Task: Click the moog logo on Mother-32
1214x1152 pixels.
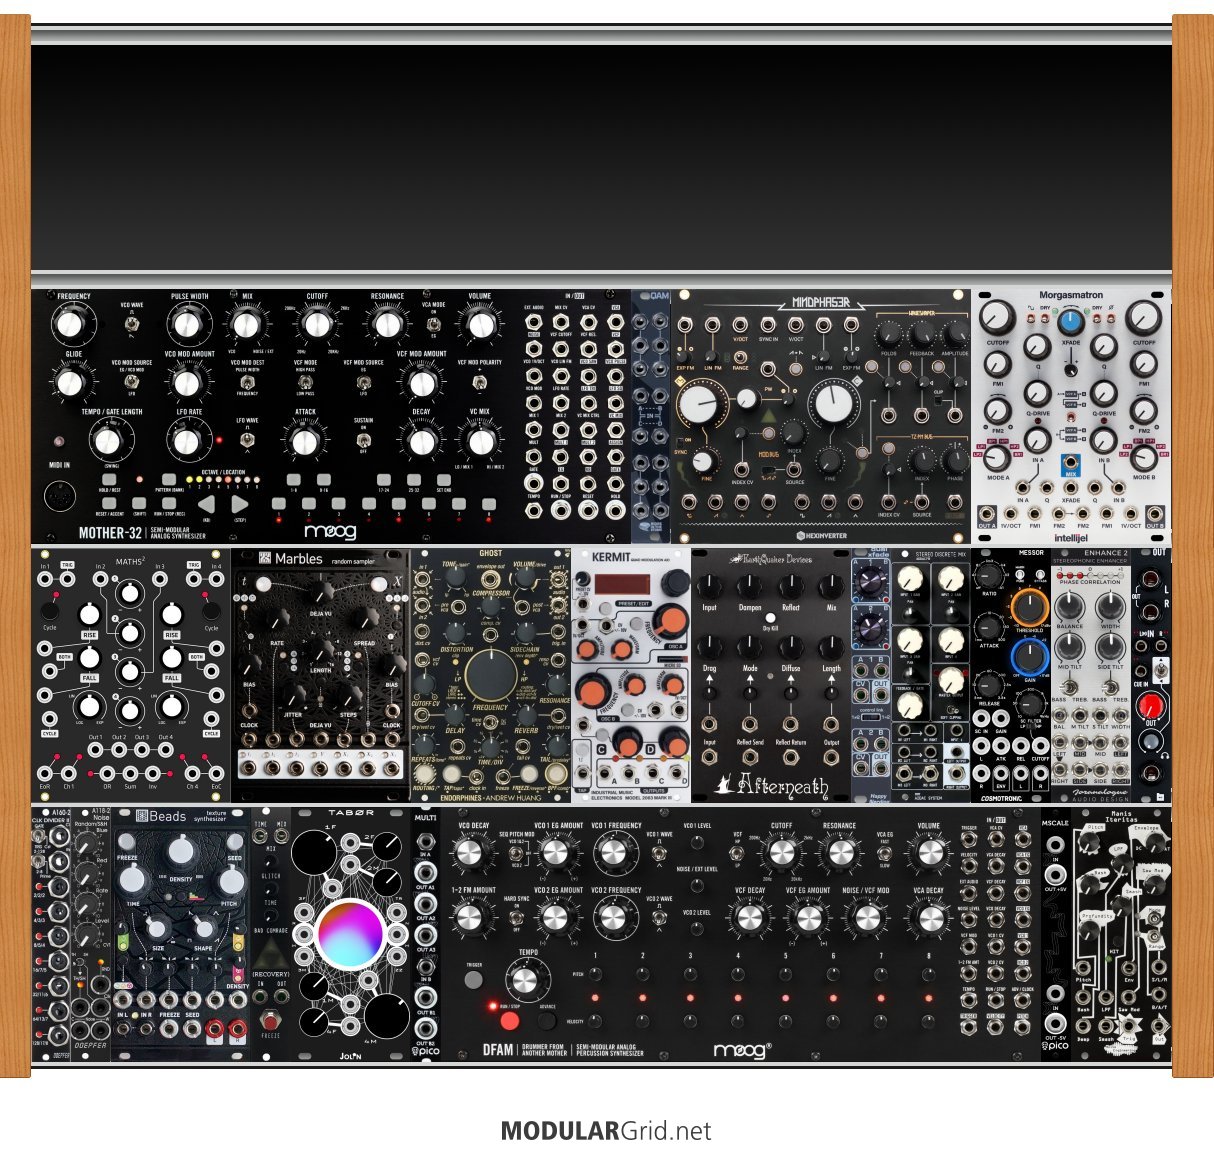Action: tap(330, 531)
